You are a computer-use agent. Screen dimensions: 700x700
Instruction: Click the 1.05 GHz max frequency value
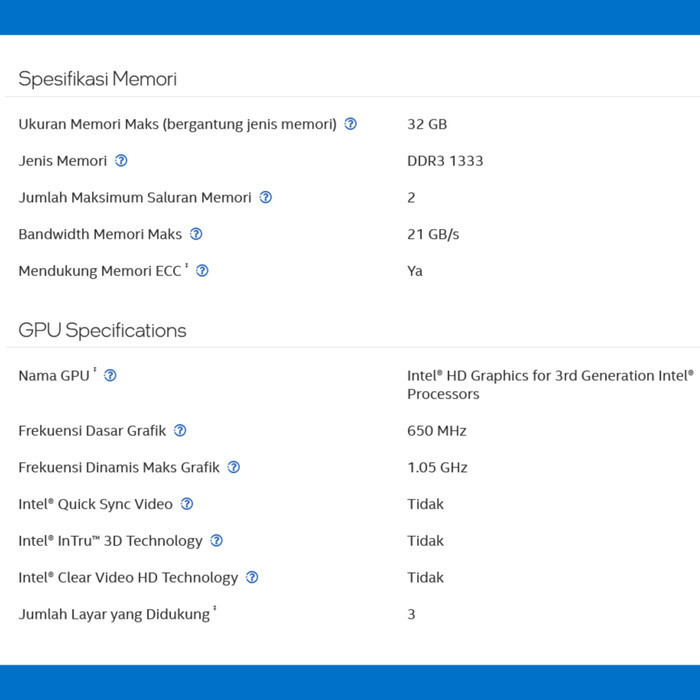(x=437, y=467)
